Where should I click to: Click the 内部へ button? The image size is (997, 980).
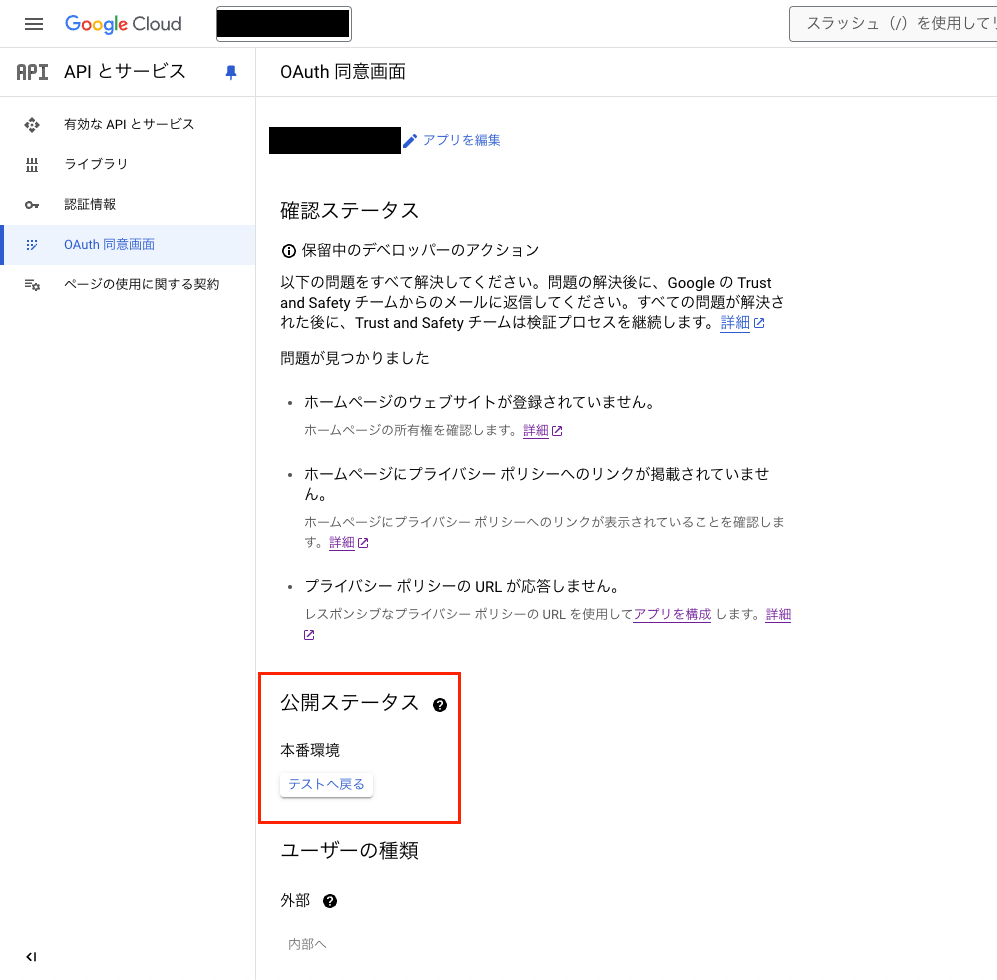(x=308, y=944)
